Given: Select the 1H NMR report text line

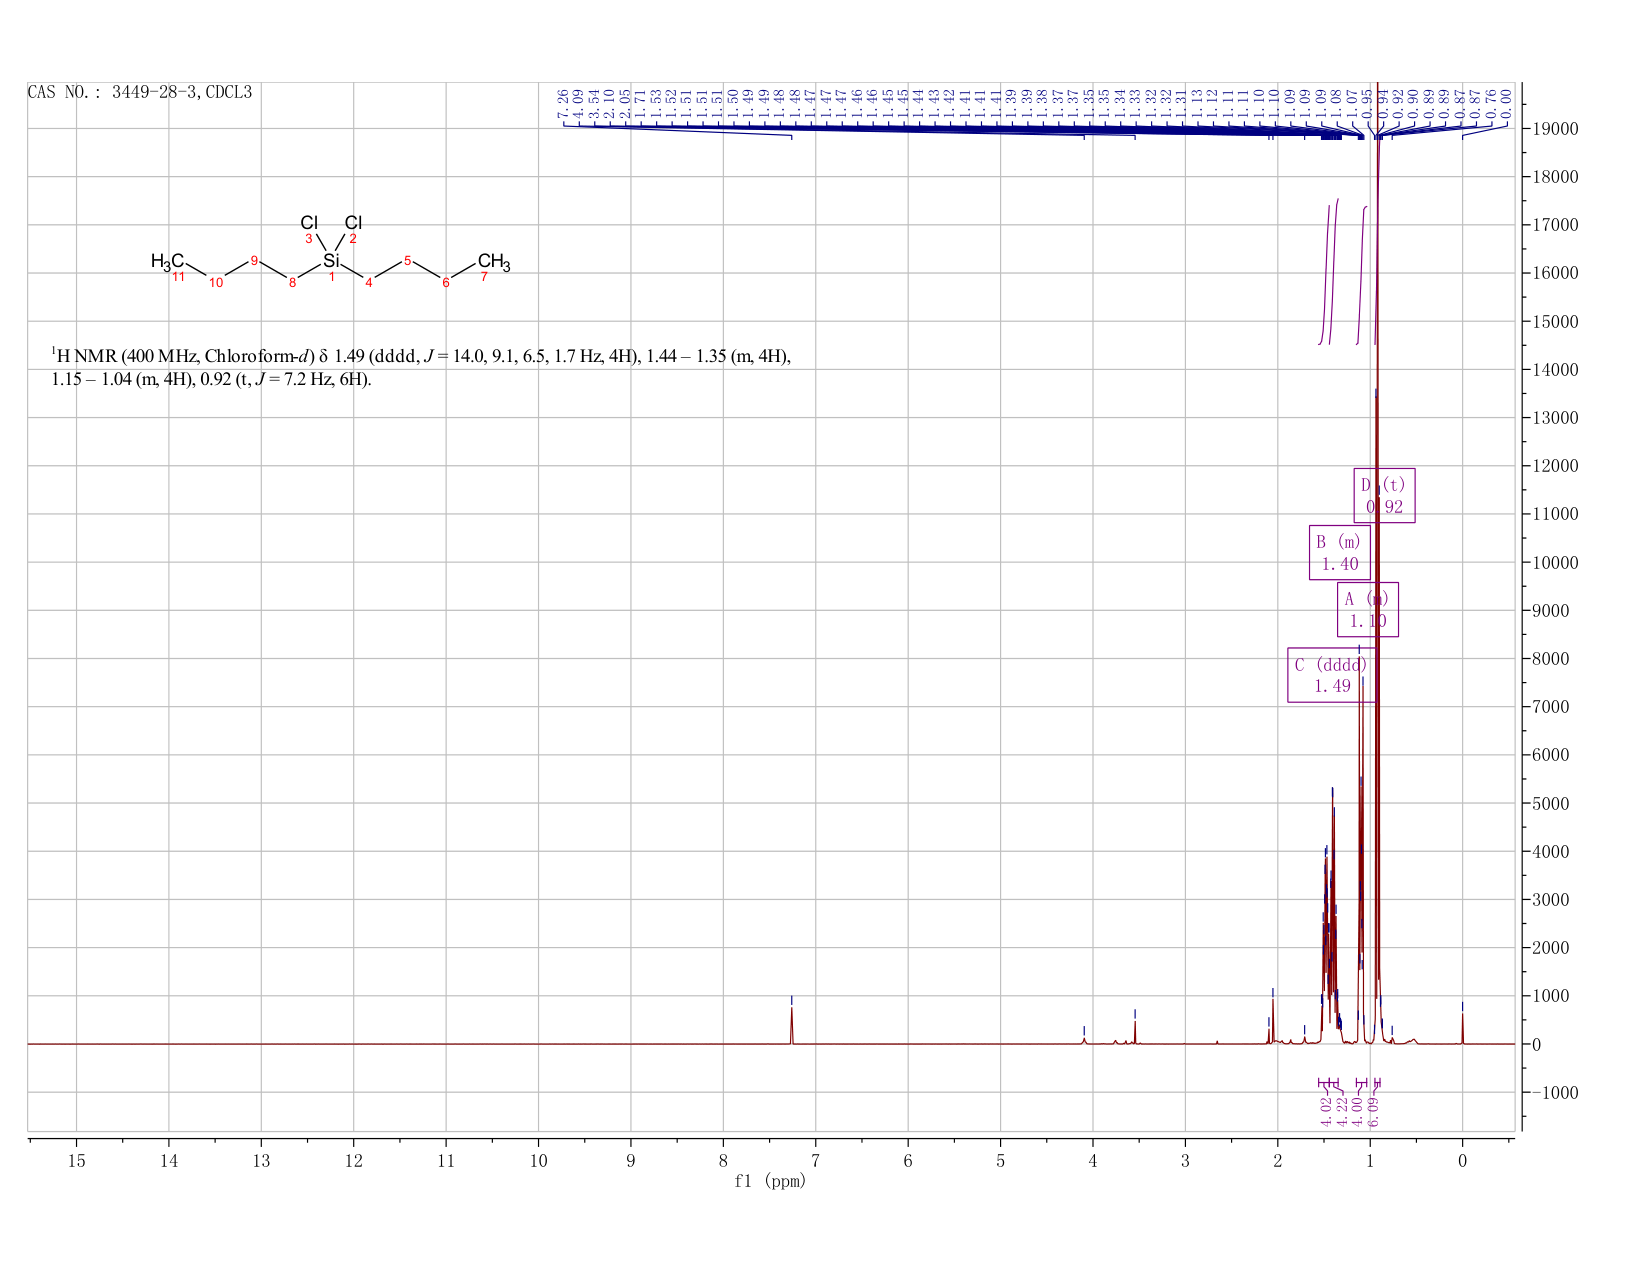Looking at the screenshot, I should coord(421,367).
